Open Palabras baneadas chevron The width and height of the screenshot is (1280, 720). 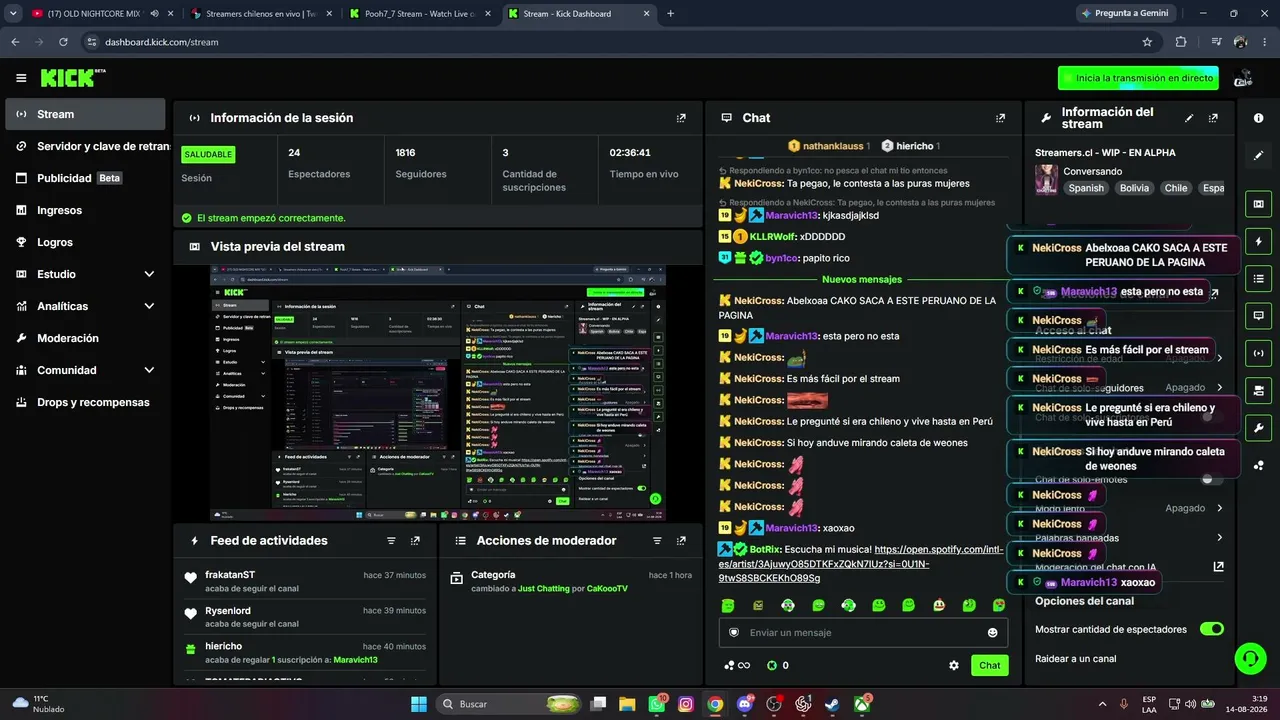1220,537
